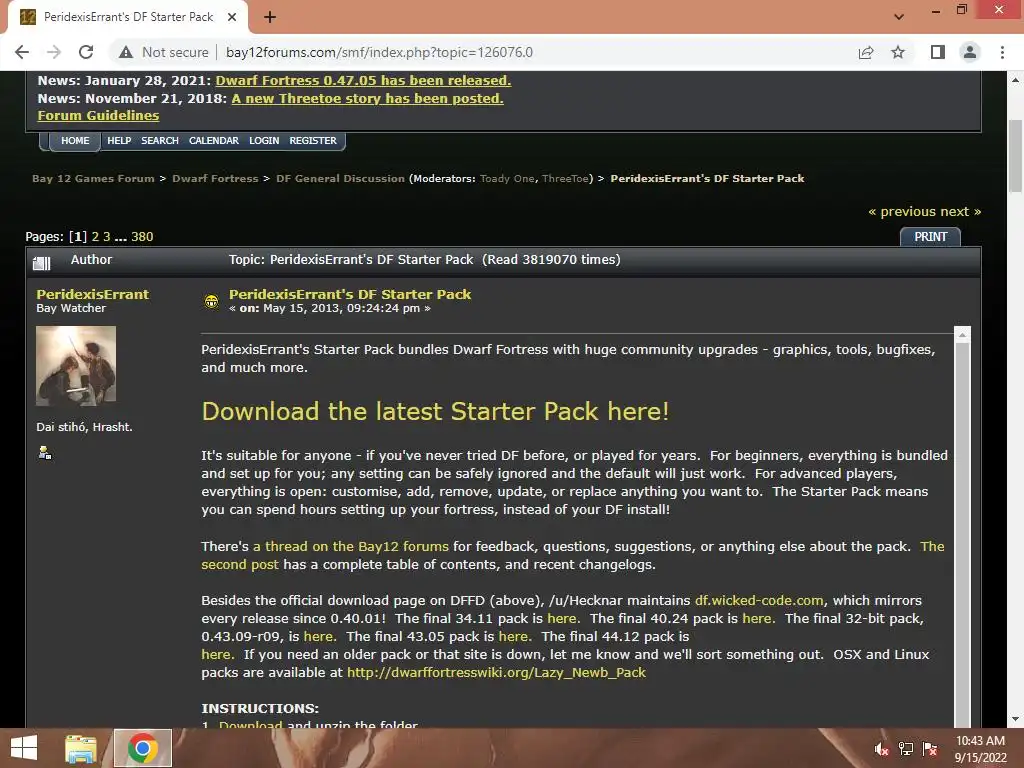Switch to Chrome in the taskbar
The width and height of the screenshot is (1024, 768).
(142, 748)
